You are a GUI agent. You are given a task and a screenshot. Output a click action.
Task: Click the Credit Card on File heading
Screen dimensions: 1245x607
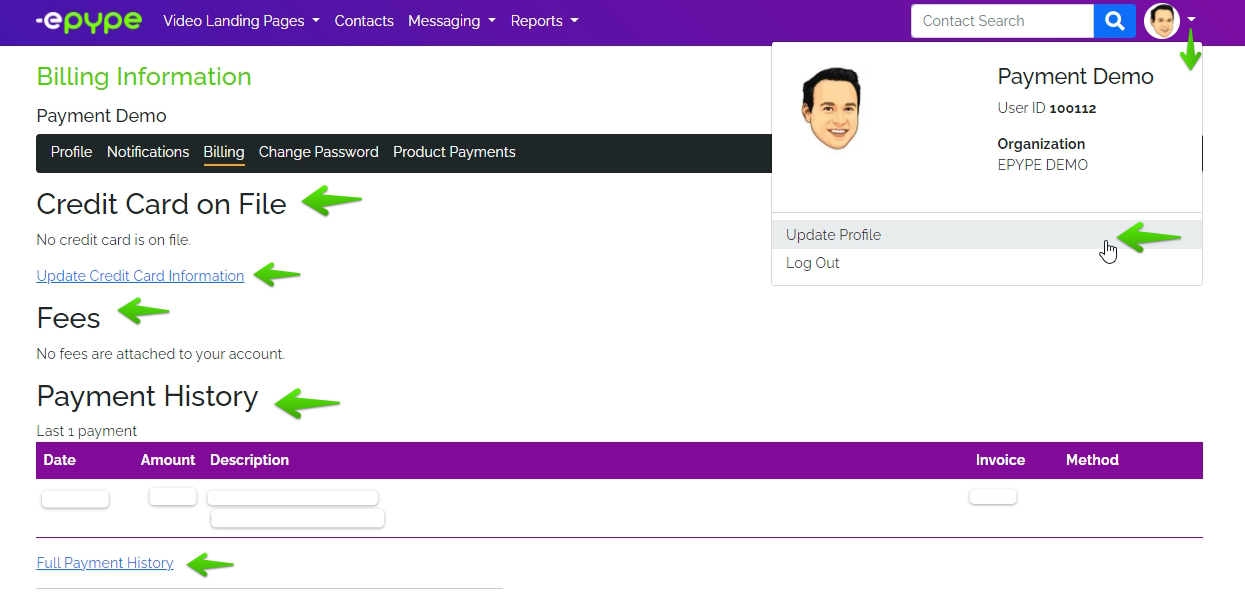pos(162,204)
